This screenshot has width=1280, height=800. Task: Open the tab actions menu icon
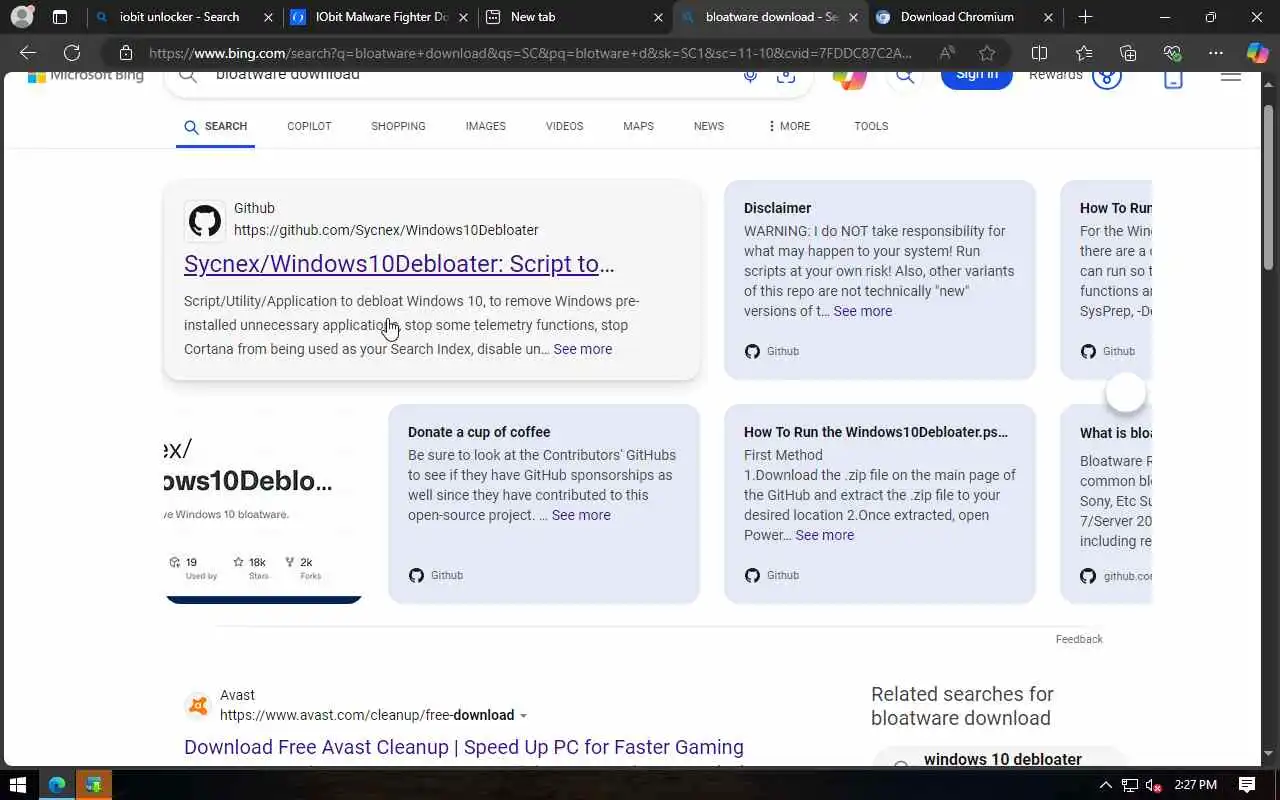(60, 17)
